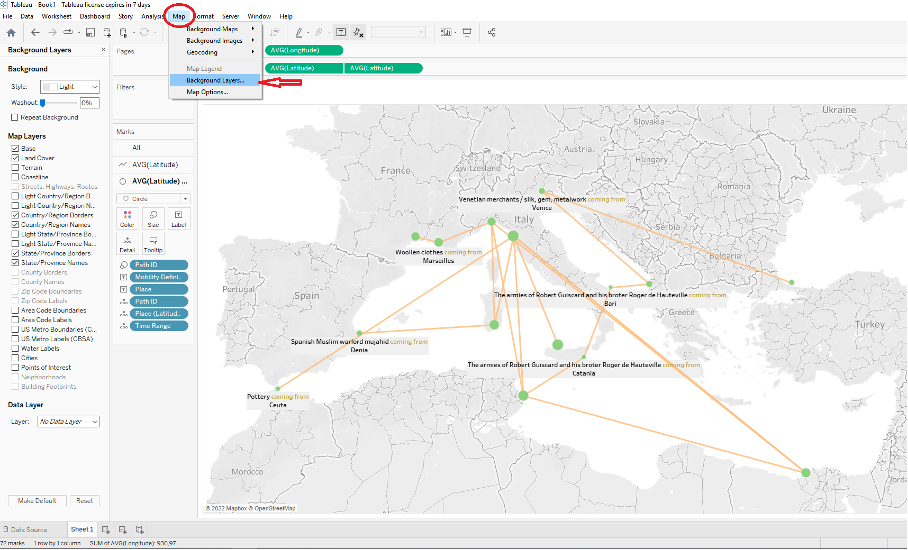The height and width of the screenshot is (550, 908).
Task: Open the Label card in Marks
Action: tap(178, 219)
